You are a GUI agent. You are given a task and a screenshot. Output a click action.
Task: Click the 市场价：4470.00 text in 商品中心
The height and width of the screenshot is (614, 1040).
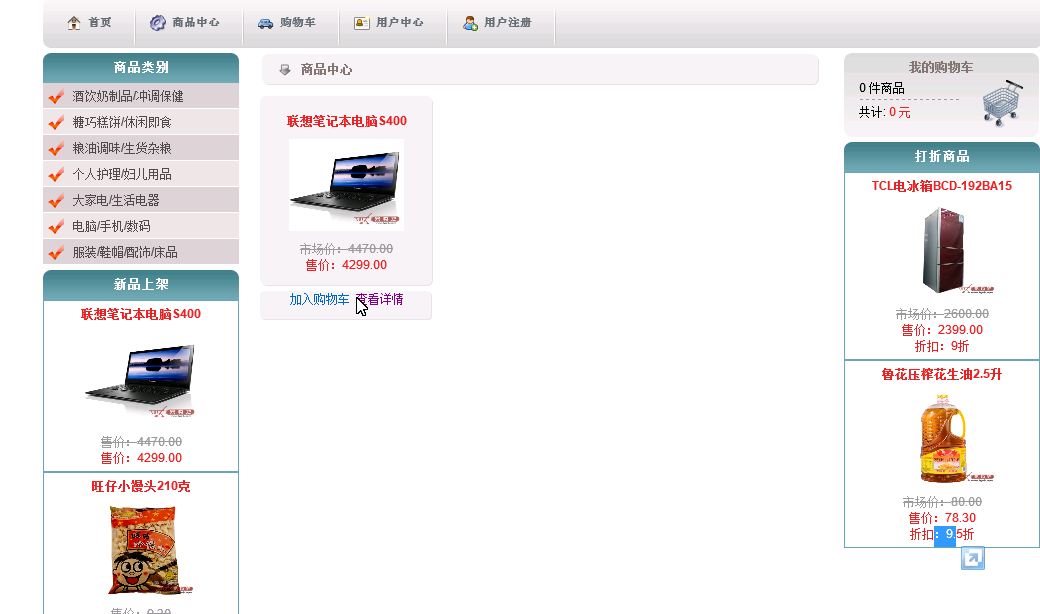[346, 249]
